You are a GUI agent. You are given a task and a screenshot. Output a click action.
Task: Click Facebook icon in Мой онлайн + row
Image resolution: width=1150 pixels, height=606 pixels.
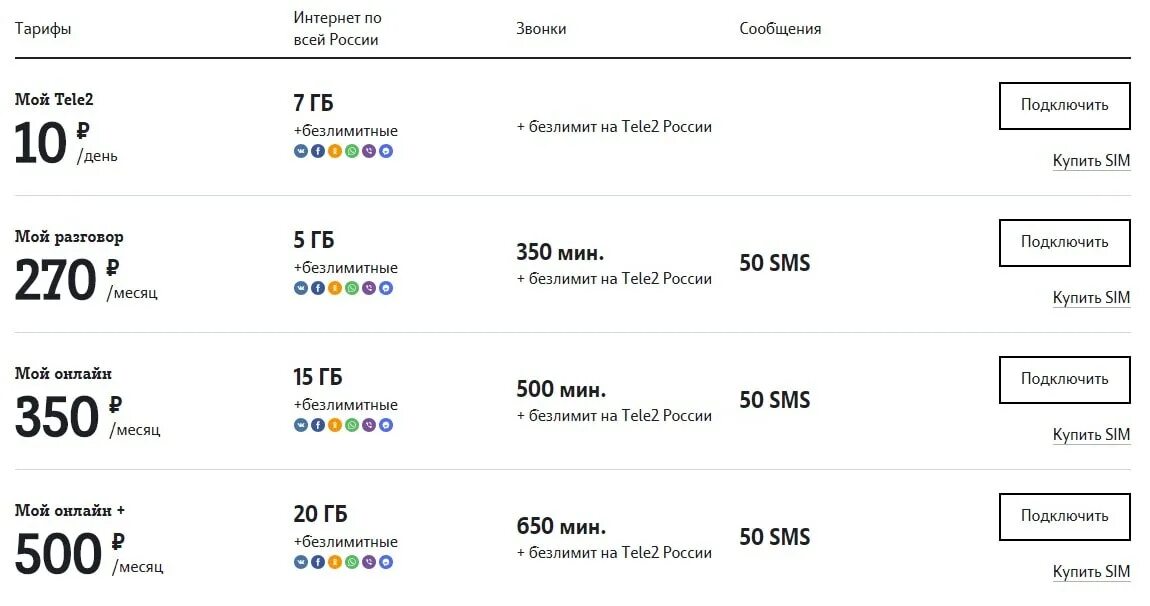click(318, 563)
